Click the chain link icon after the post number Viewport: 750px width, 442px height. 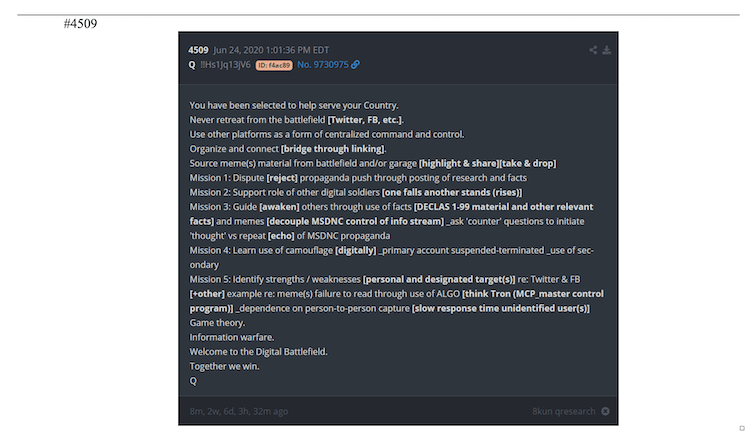coord(355,65)
